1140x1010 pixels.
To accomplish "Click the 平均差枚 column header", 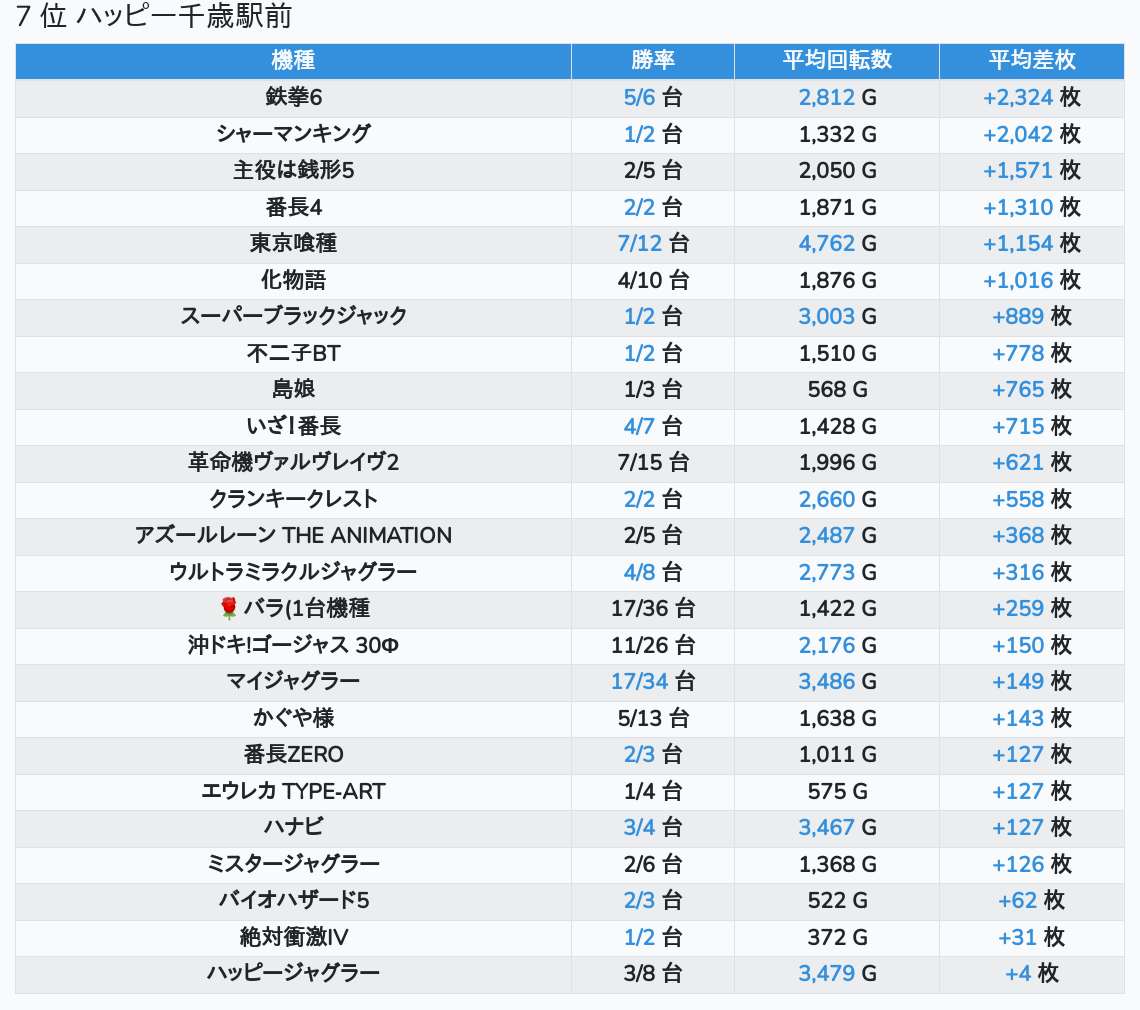I will [x=1031, y=61].
